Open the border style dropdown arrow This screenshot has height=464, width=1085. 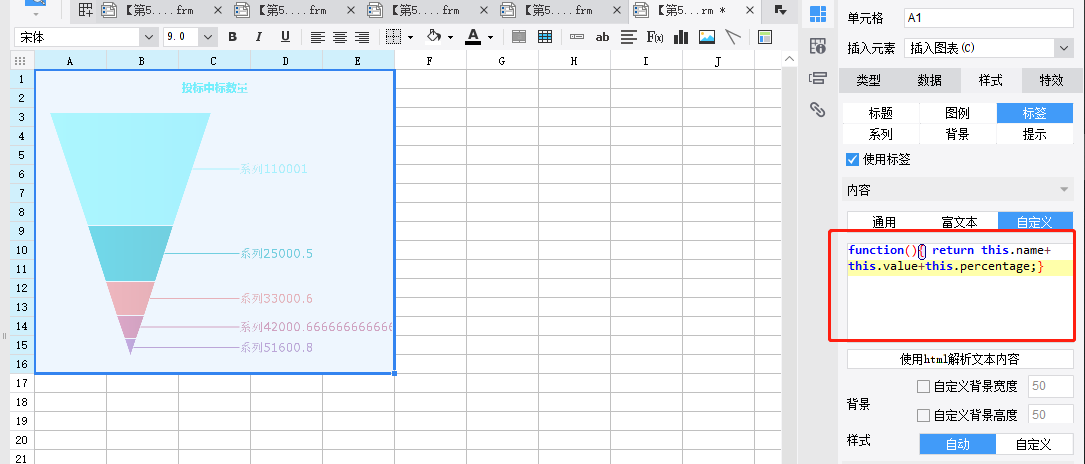coord(410,37)
